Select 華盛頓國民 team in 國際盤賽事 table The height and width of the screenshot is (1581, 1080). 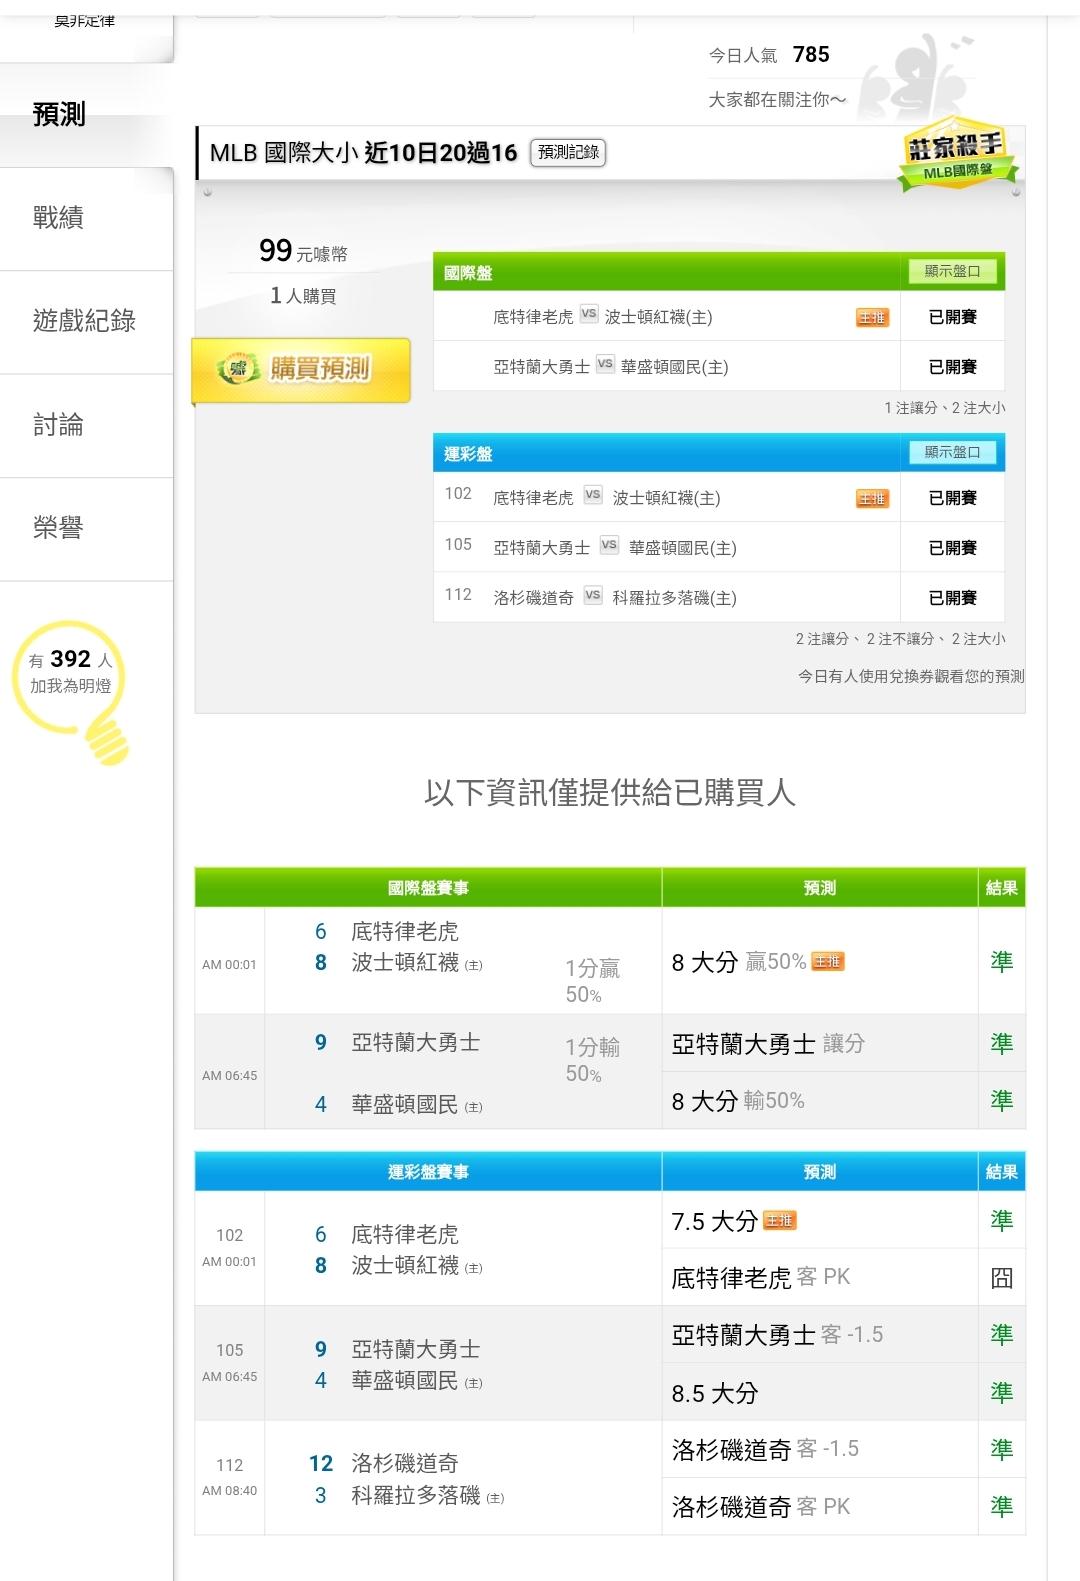(405, 1105)
